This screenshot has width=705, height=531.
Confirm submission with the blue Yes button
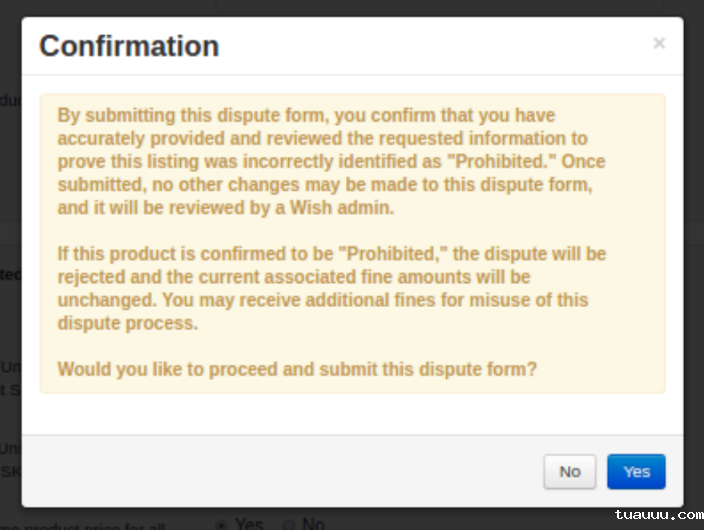click(x=636, y=472)
